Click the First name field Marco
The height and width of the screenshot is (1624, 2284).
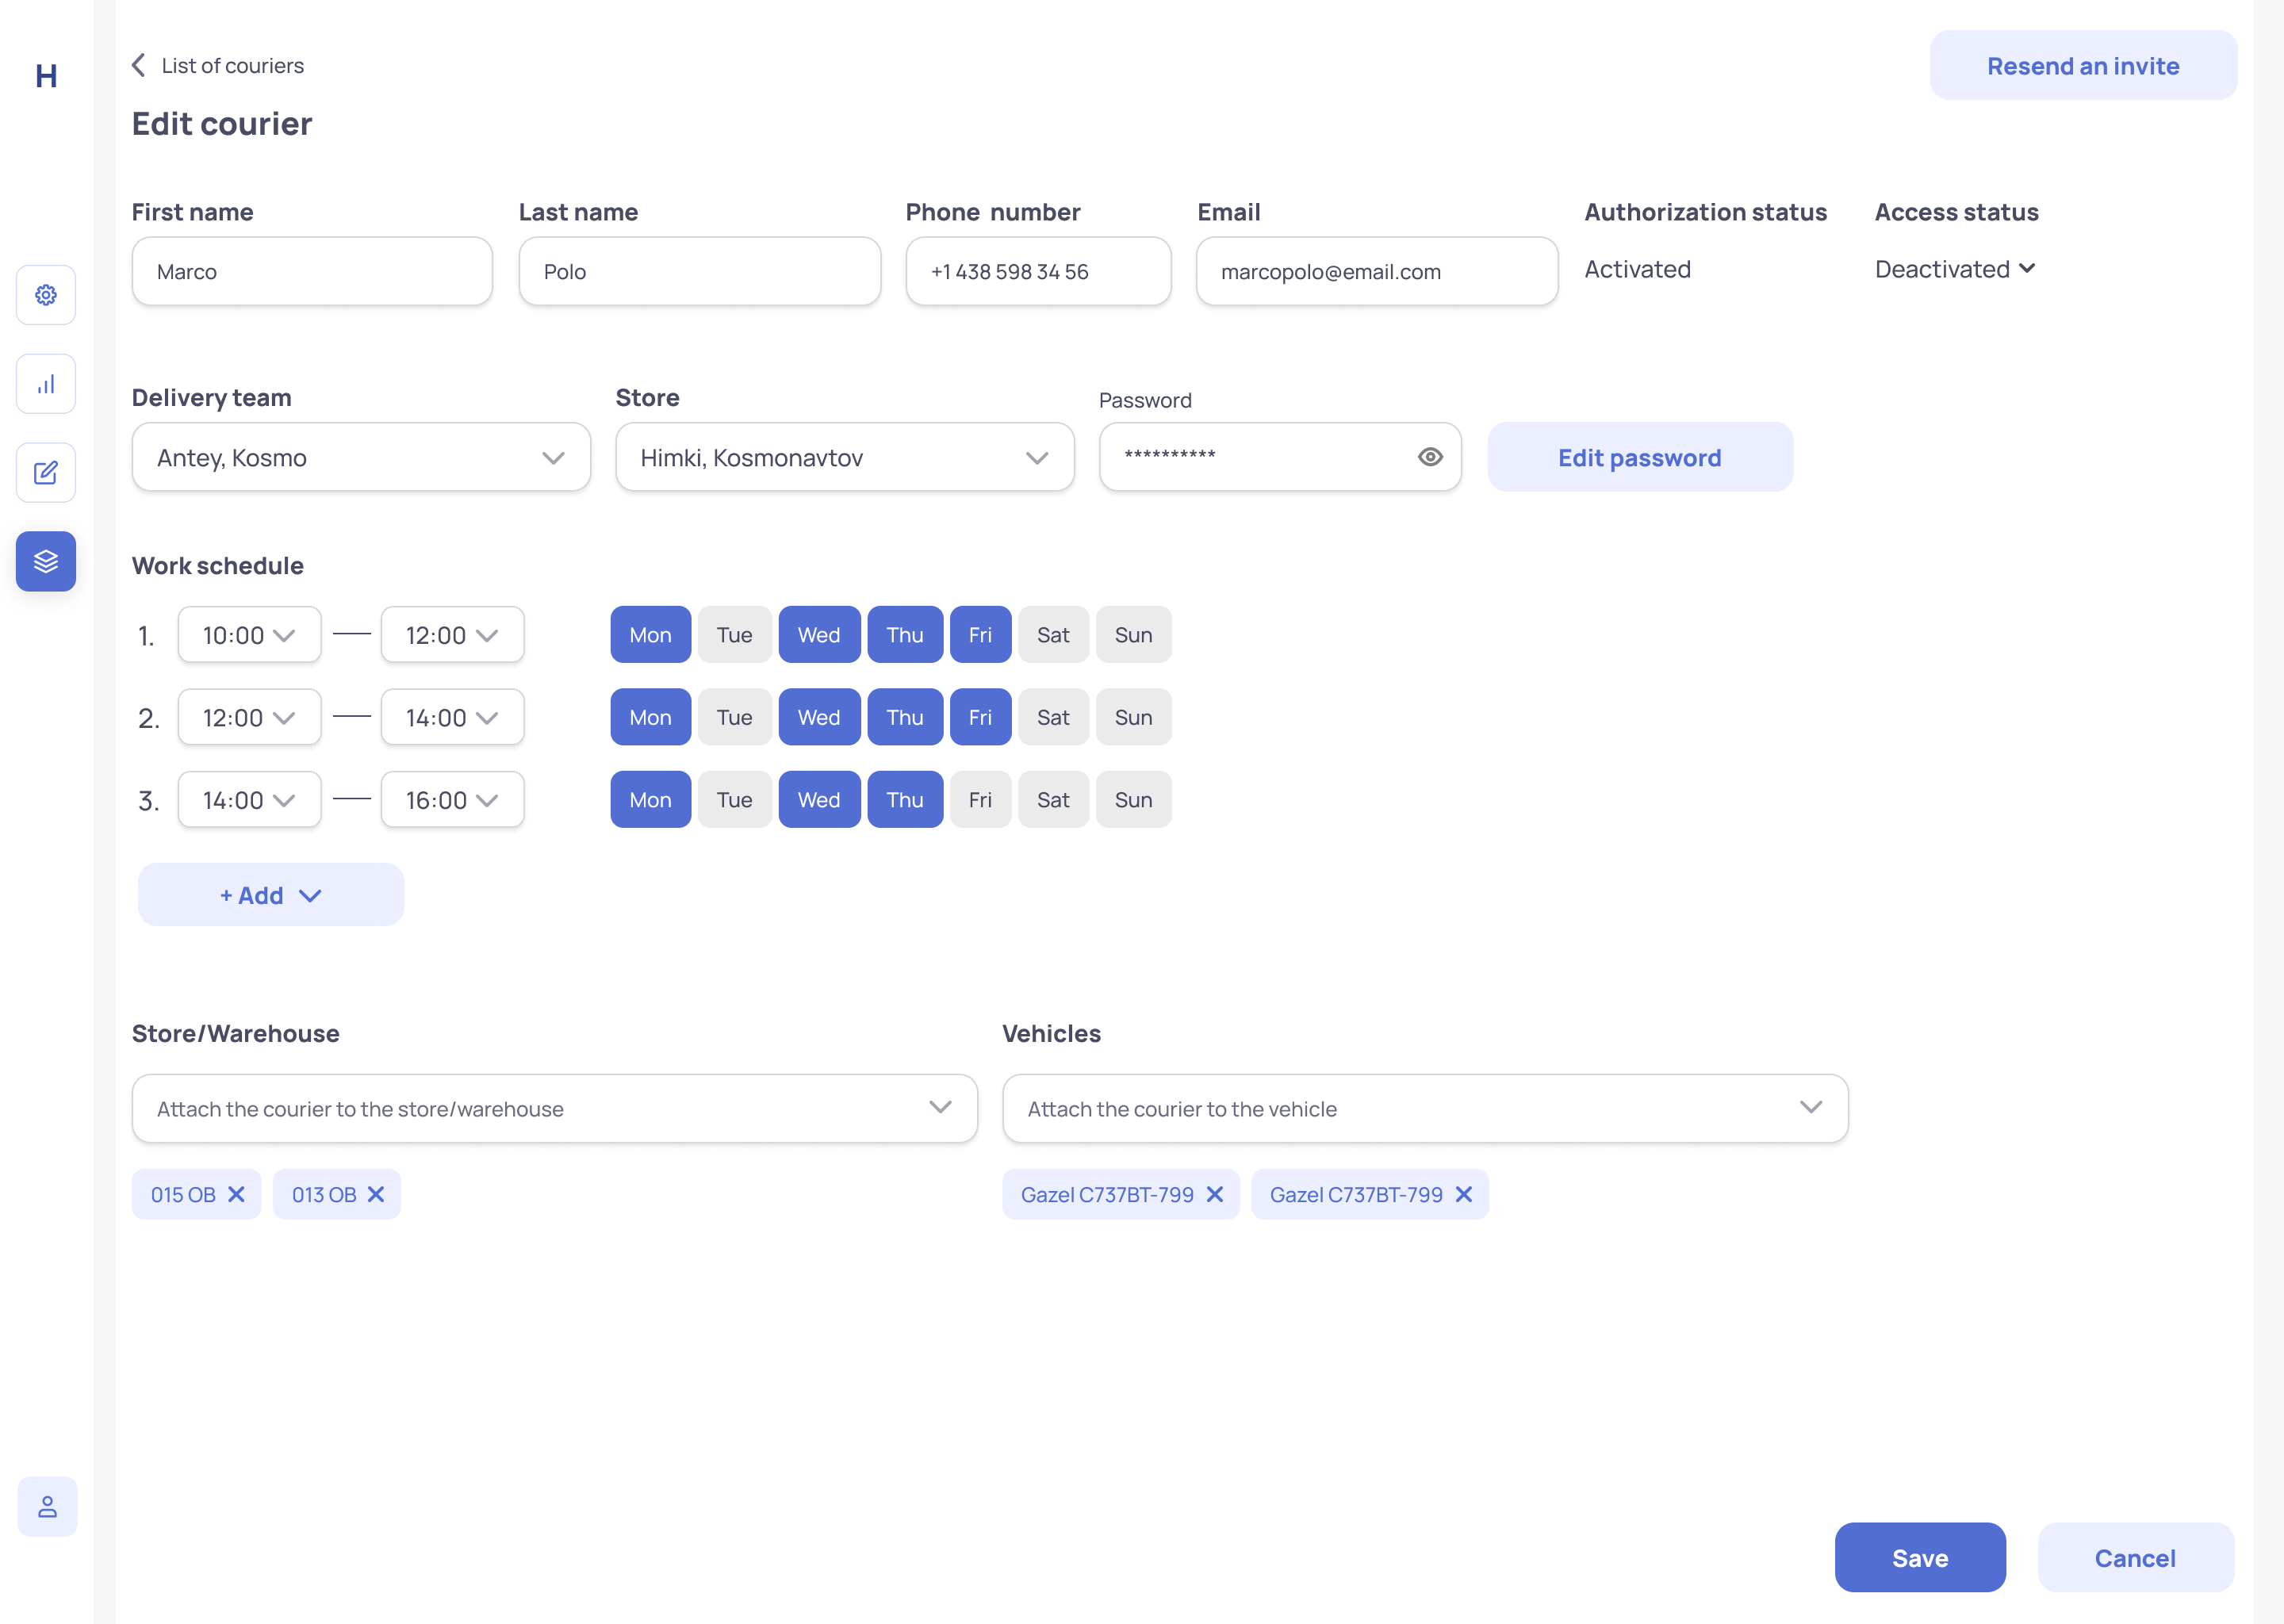(312, 271)
